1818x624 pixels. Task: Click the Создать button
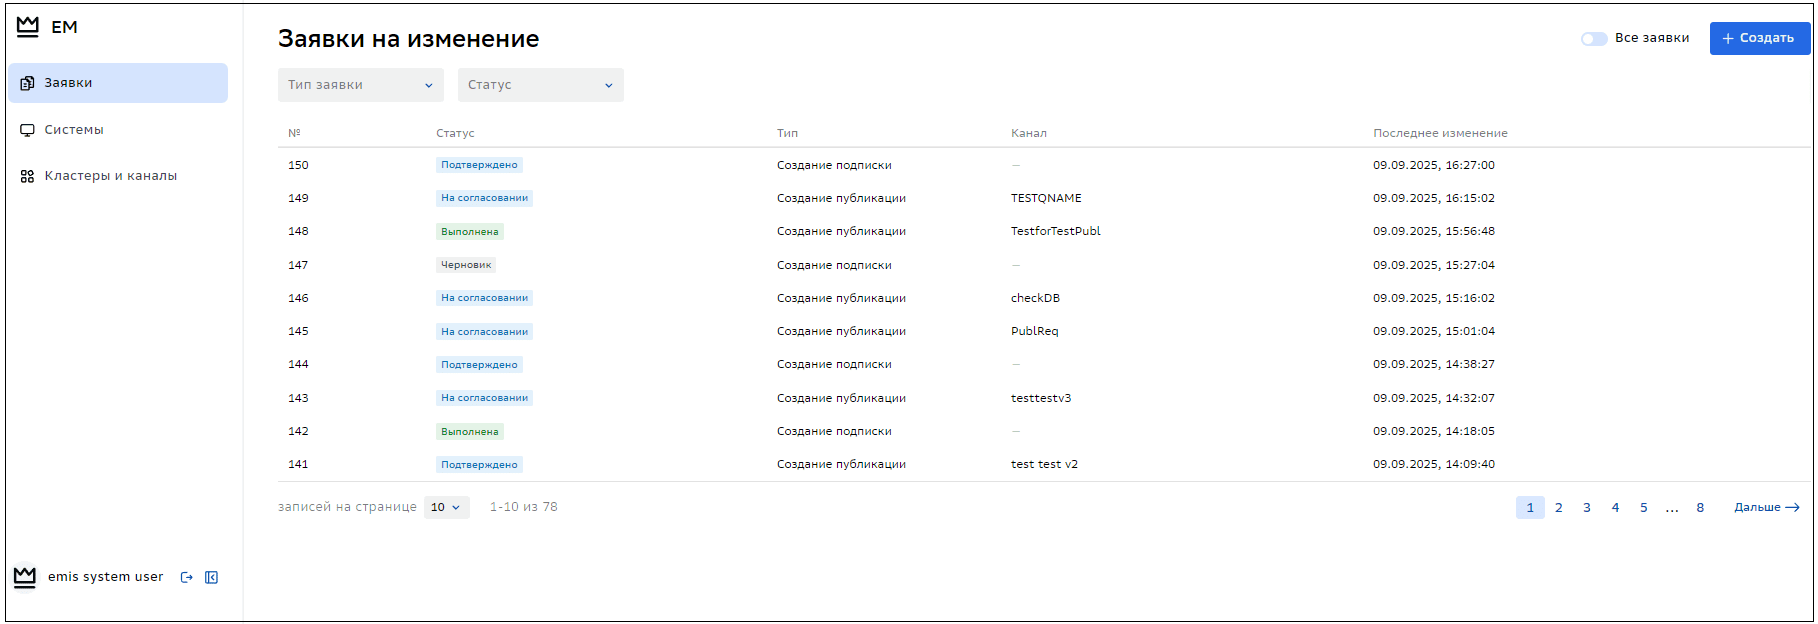[1760, 38]
